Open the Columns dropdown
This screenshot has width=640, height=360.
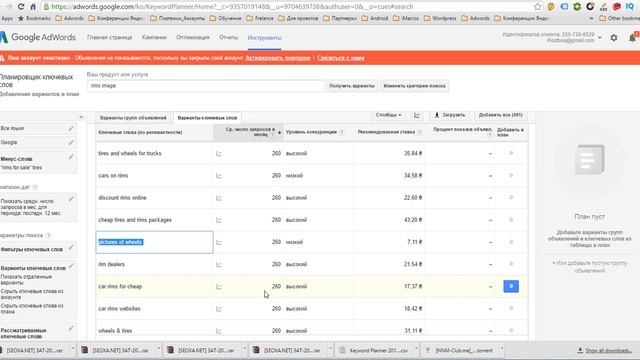coord(388,115)
